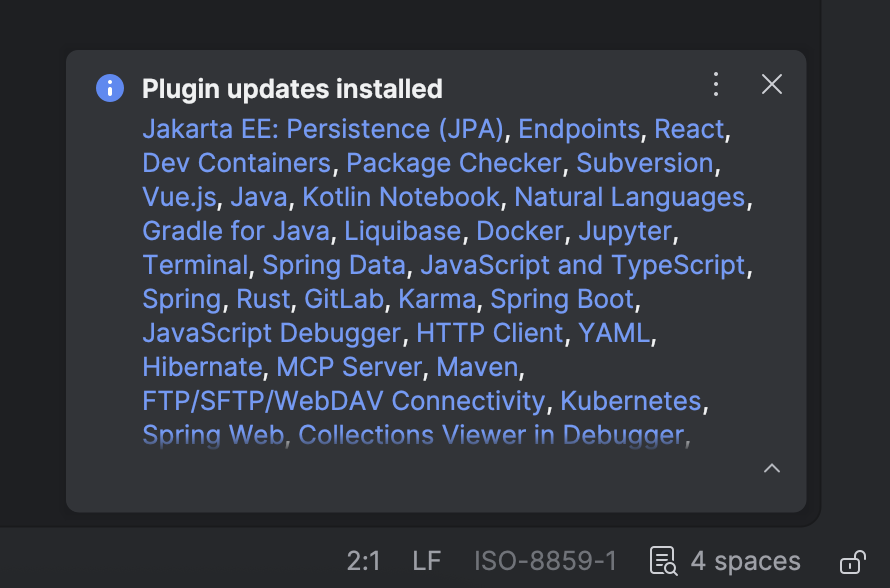Viewport: 890px width, 588px height.
Task: Click the Kubernetes plugin link
Action: pos(630,401)
